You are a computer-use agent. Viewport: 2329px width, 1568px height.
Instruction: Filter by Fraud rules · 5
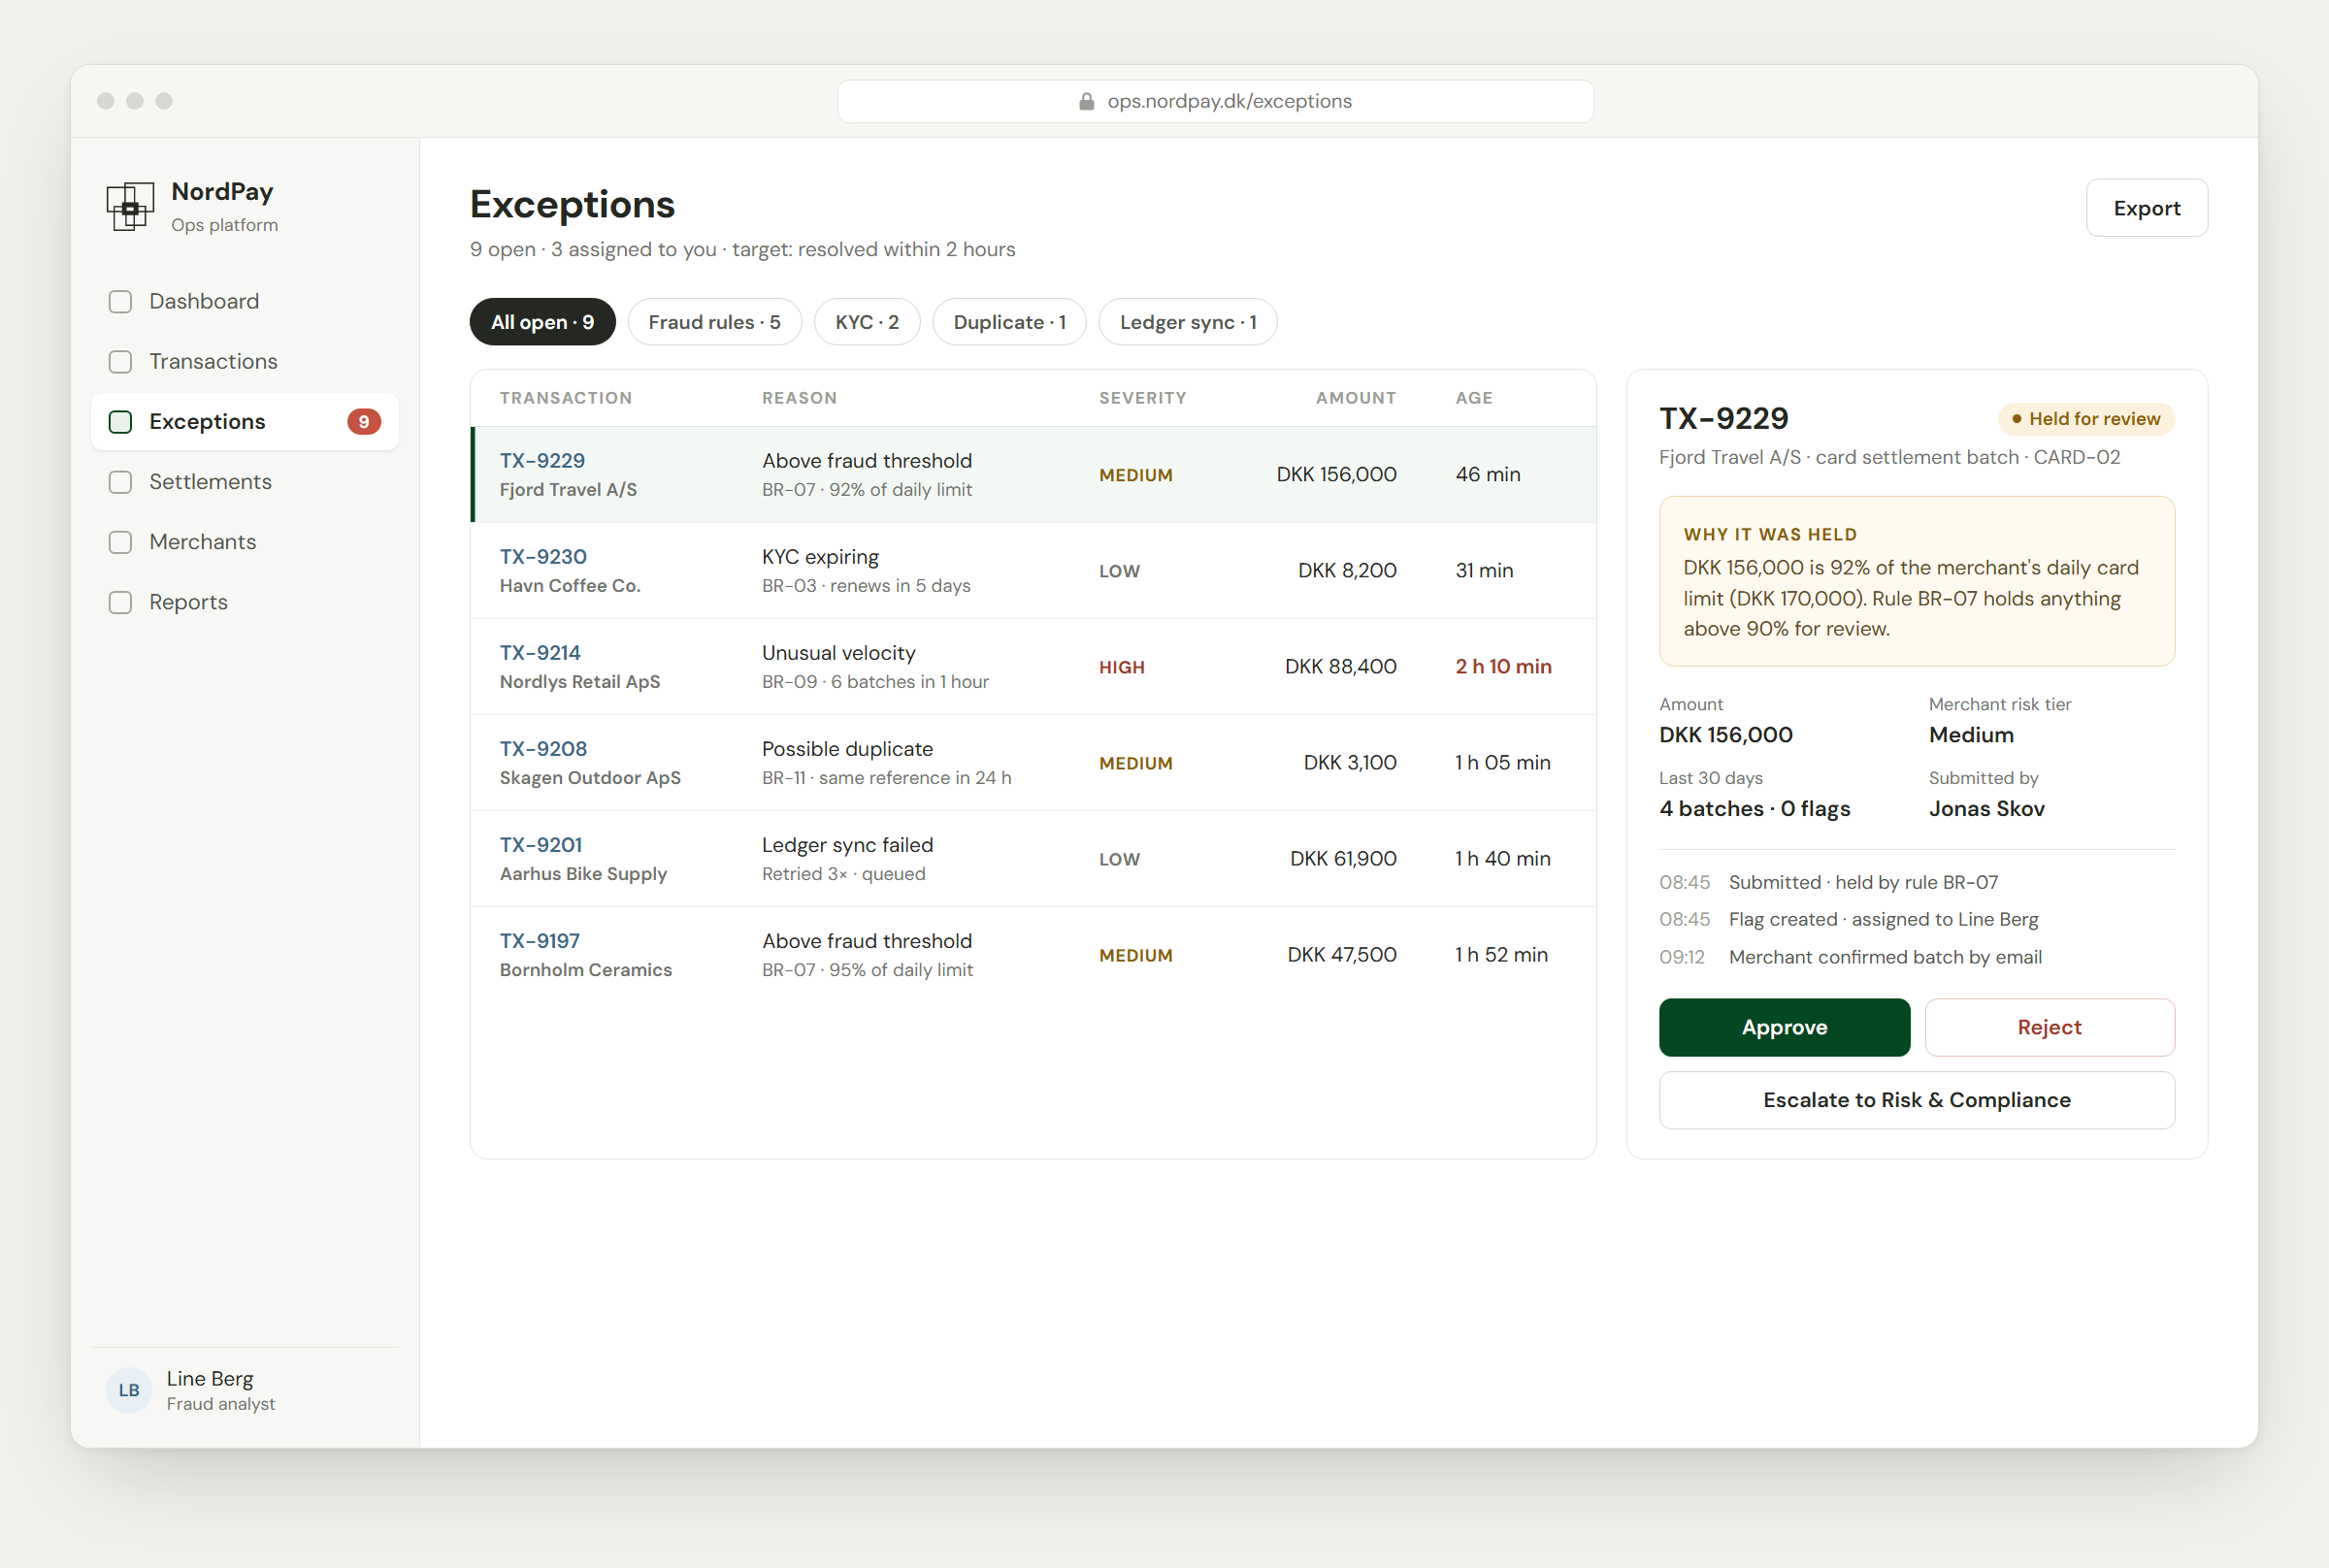[714, 322]
